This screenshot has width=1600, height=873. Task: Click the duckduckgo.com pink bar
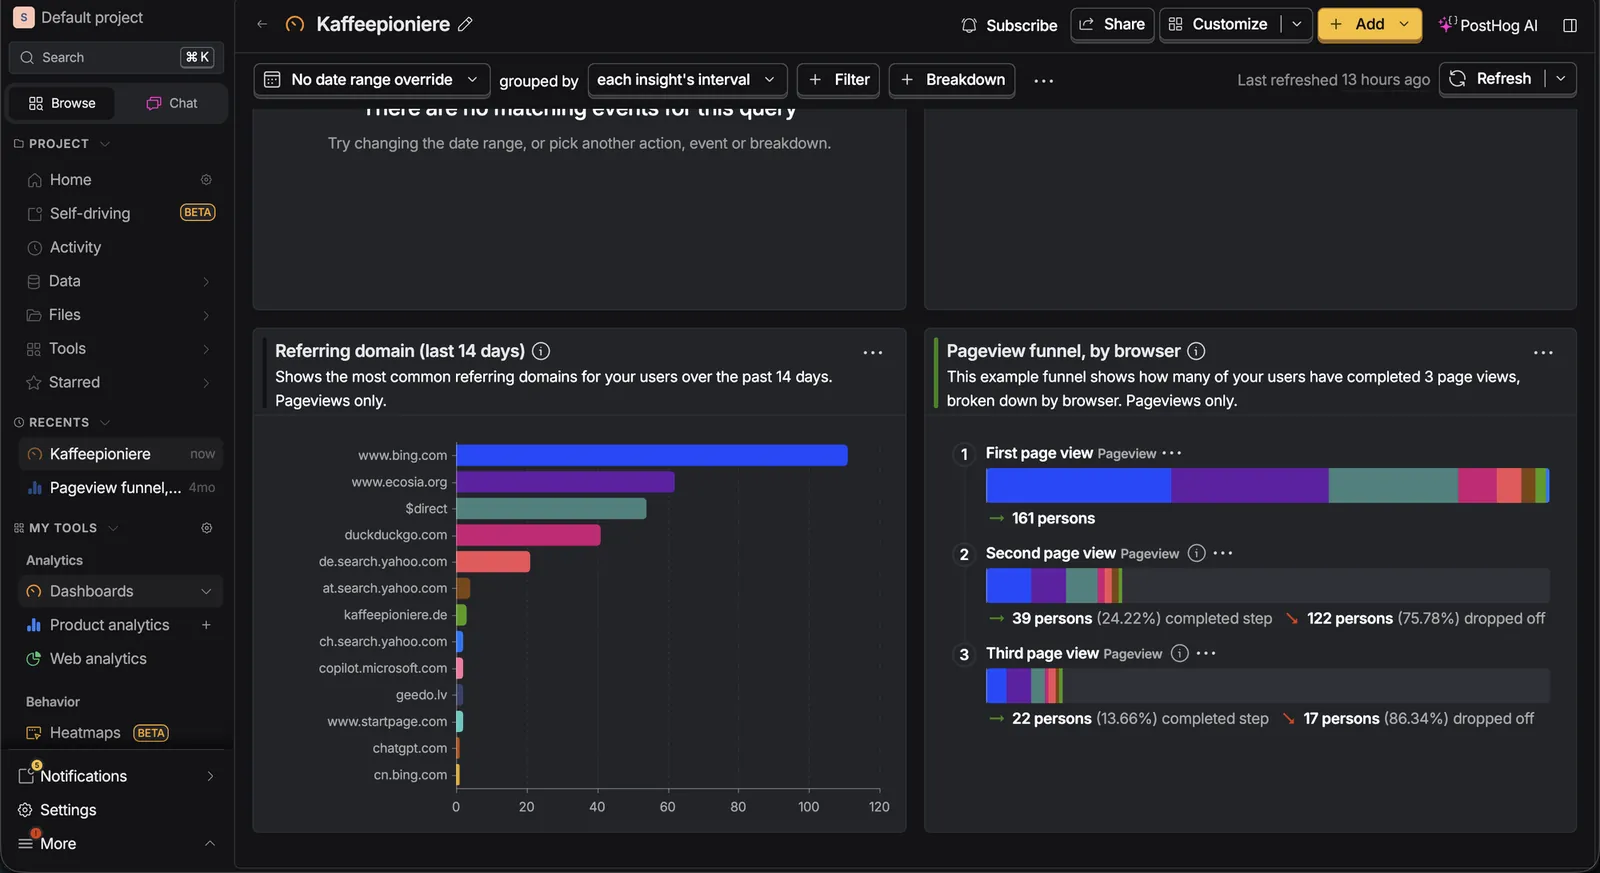(529, 535)
